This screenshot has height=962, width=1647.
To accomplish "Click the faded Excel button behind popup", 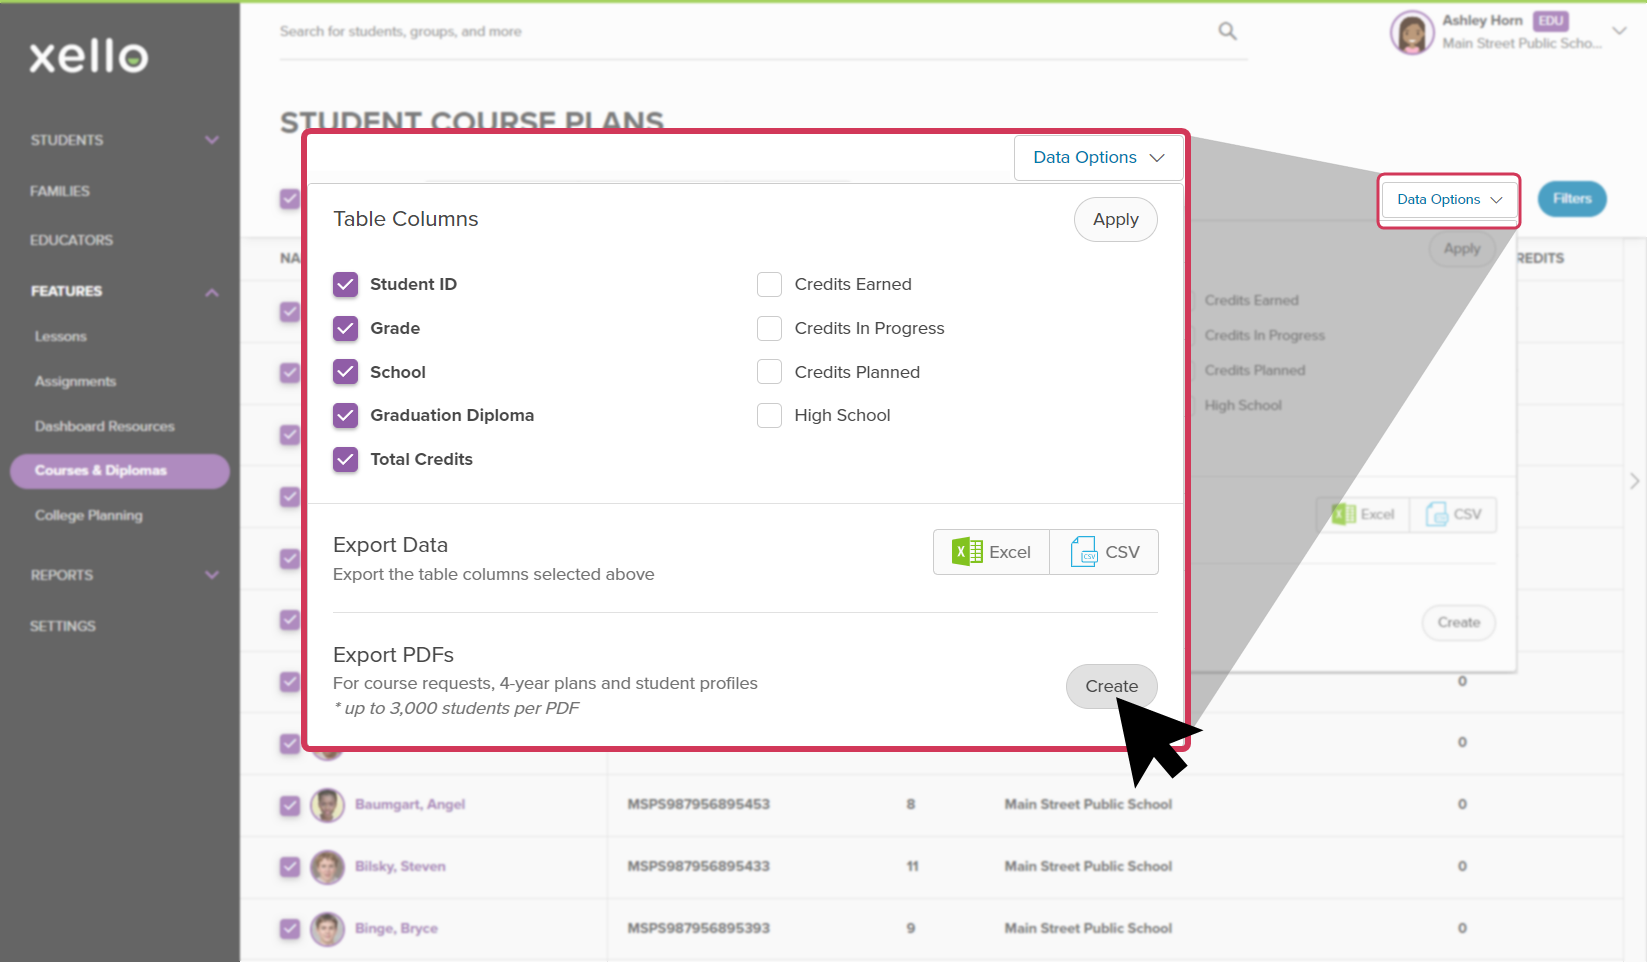I will (1364, 514).
